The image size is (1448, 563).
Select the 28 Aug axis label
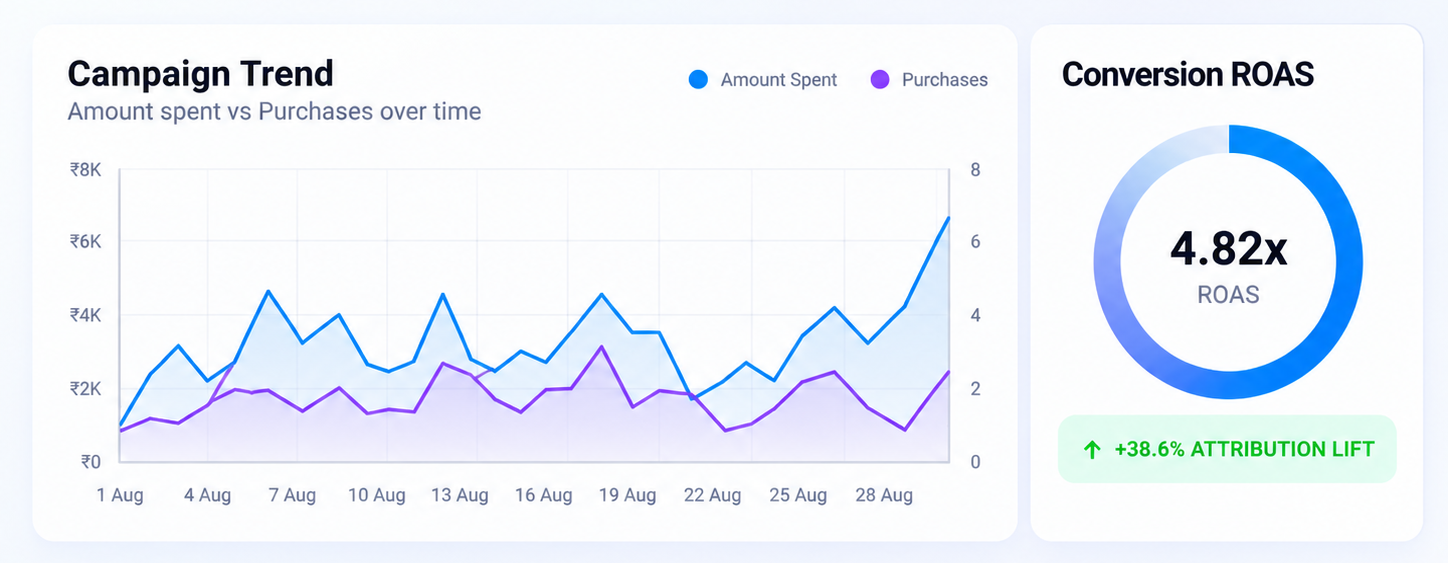(884, 495)
